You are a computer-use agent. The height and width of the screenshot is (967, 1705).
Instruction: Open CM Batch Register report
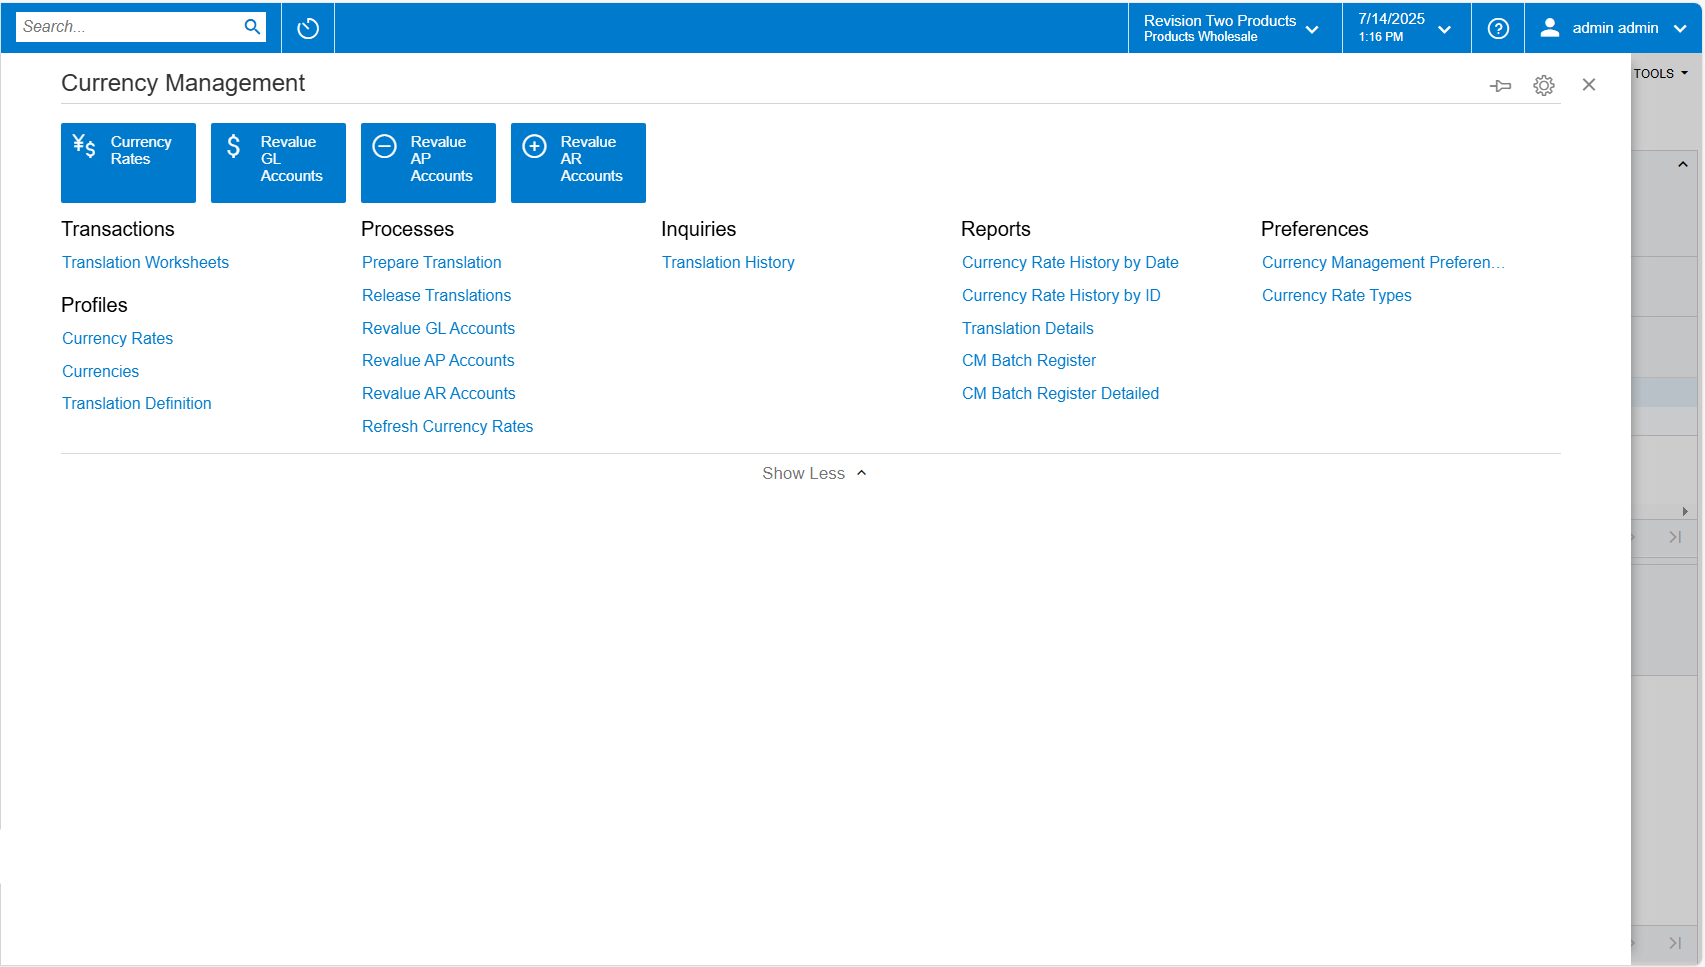(1029, 360)
